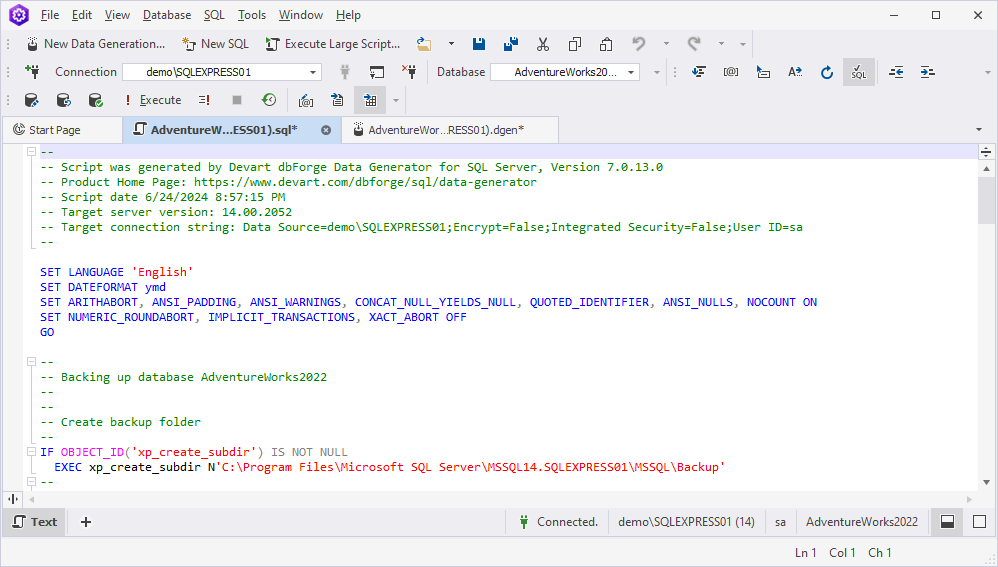Decrease line indent icon
The height and width of the screenshot is (567, 998).
896,72
